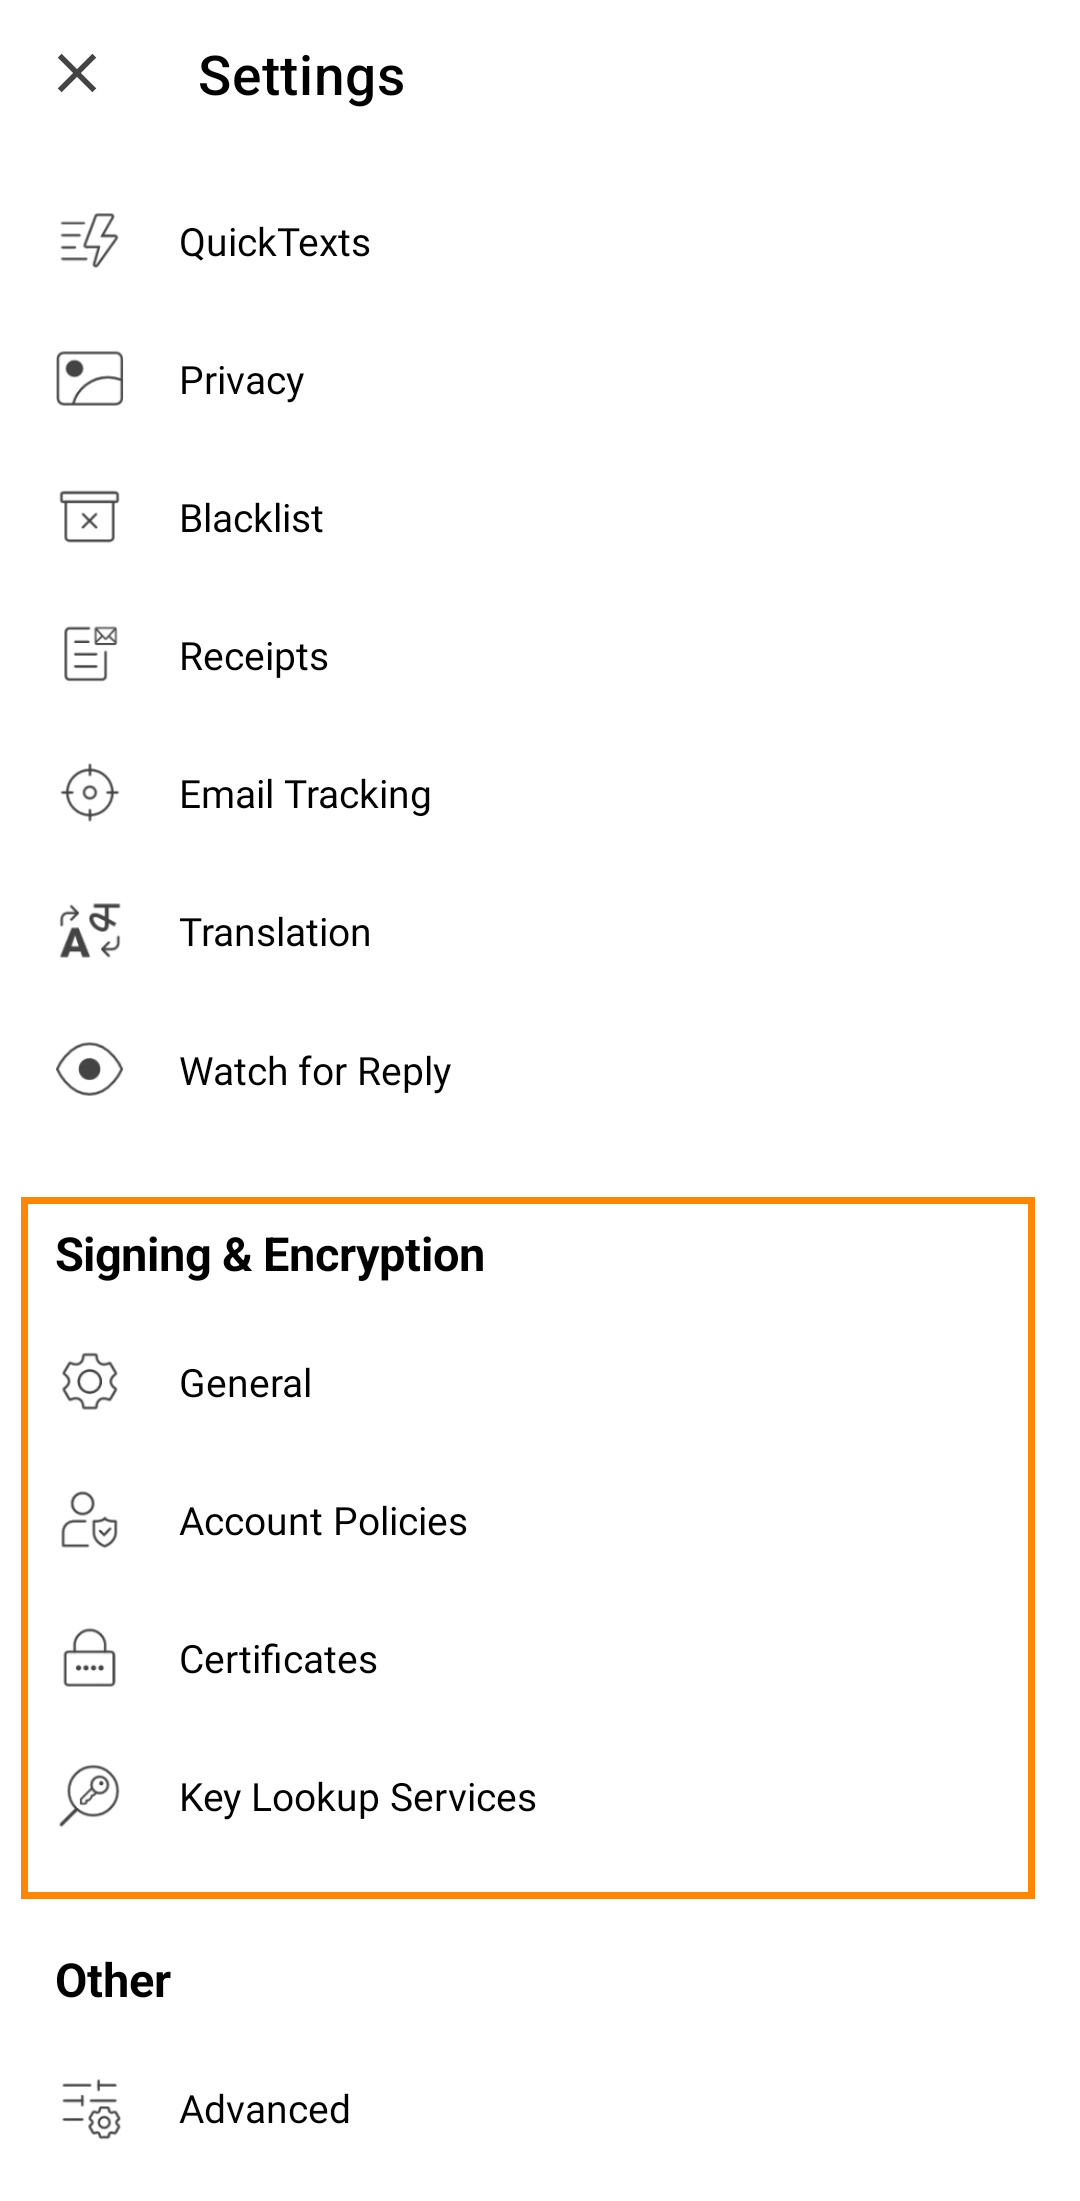Tap the Privacy image icon
Image resolution: width=1080 pixels, height=2201 pixels.
tap(89, 379)
